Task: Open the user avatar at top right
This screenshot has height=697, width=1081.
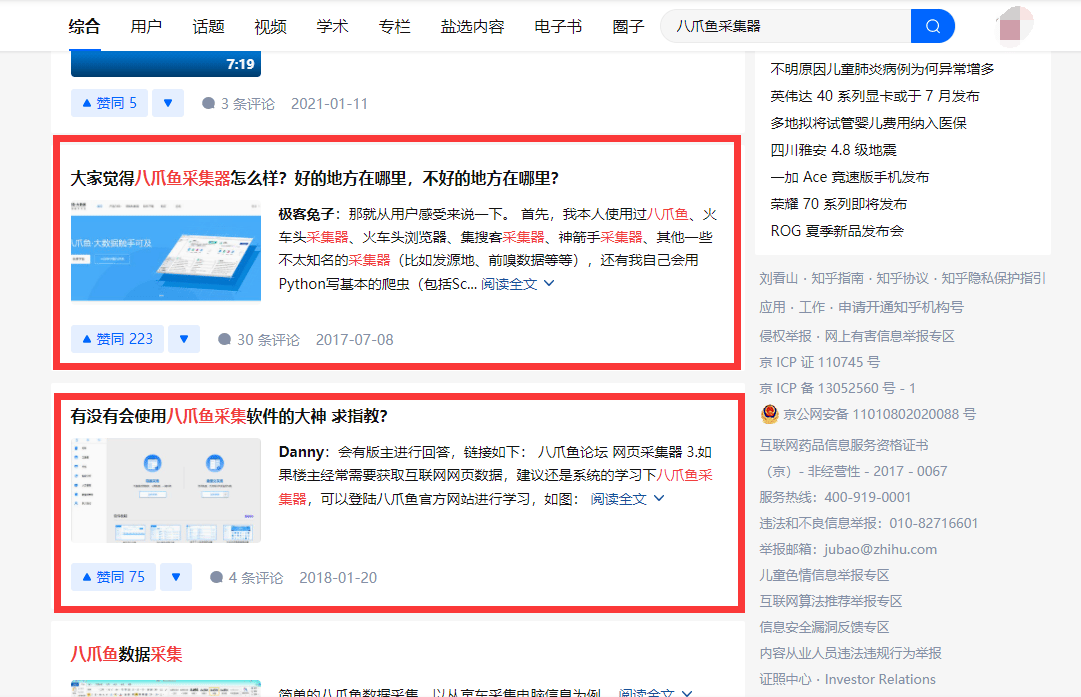Action: (x=1014, y=26)
